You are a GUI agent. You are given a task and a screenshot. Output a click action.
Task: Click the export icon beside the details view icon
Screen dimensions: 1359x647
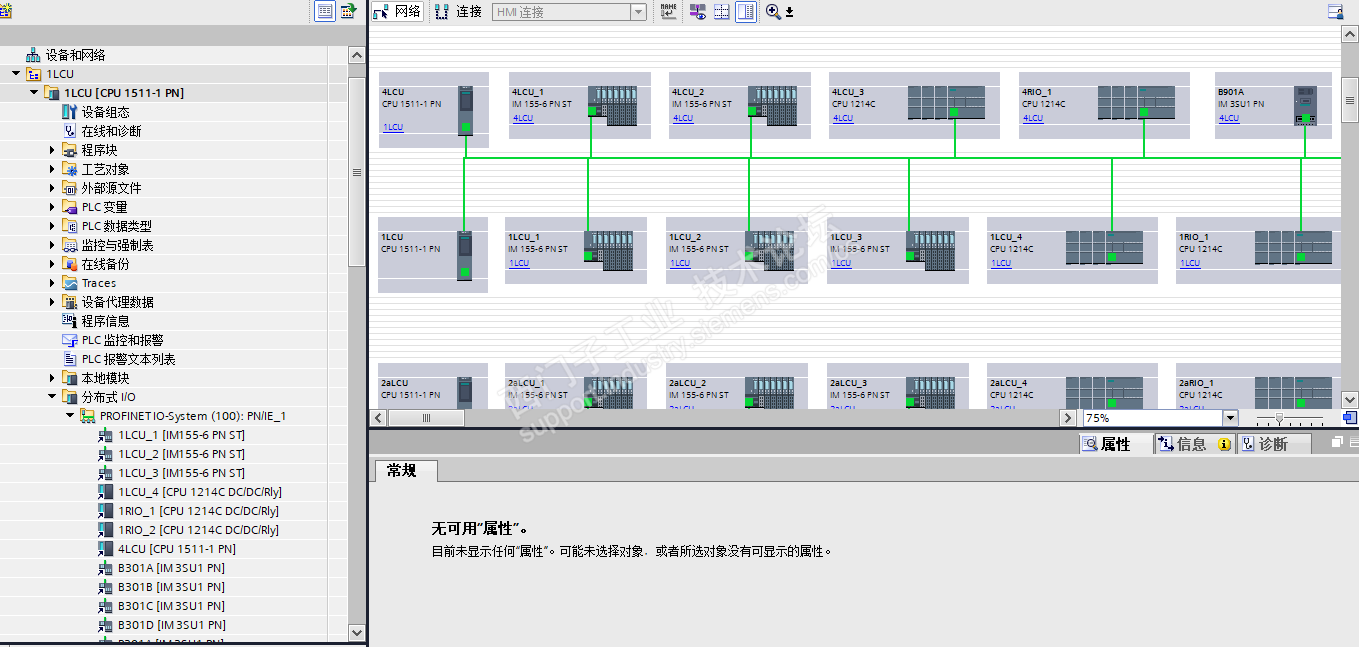[x=348, y=11]
